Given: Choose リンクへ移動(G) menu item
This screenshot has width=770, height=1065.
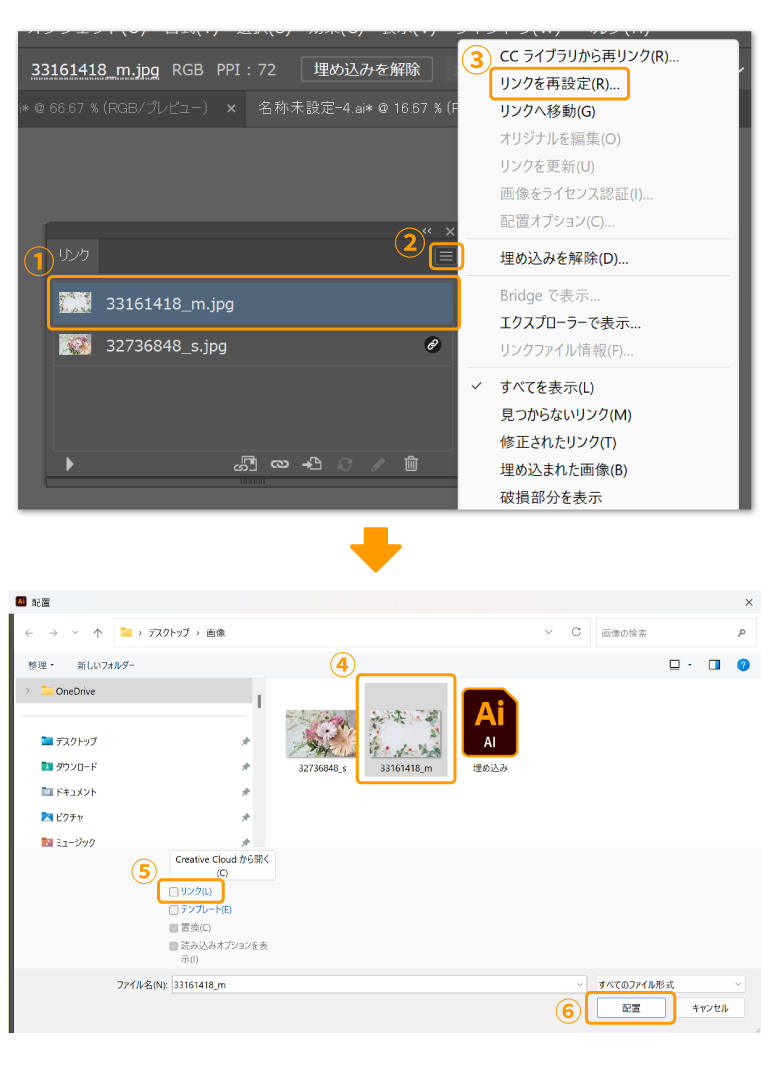Looking at the screenshot, I should [x=547, y=111].
